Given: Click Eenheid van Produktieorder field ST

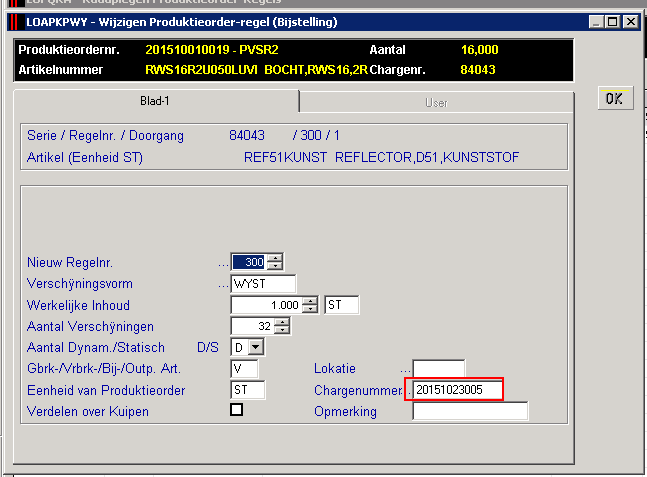Looking at the screenshot, I should pos(248,390).
